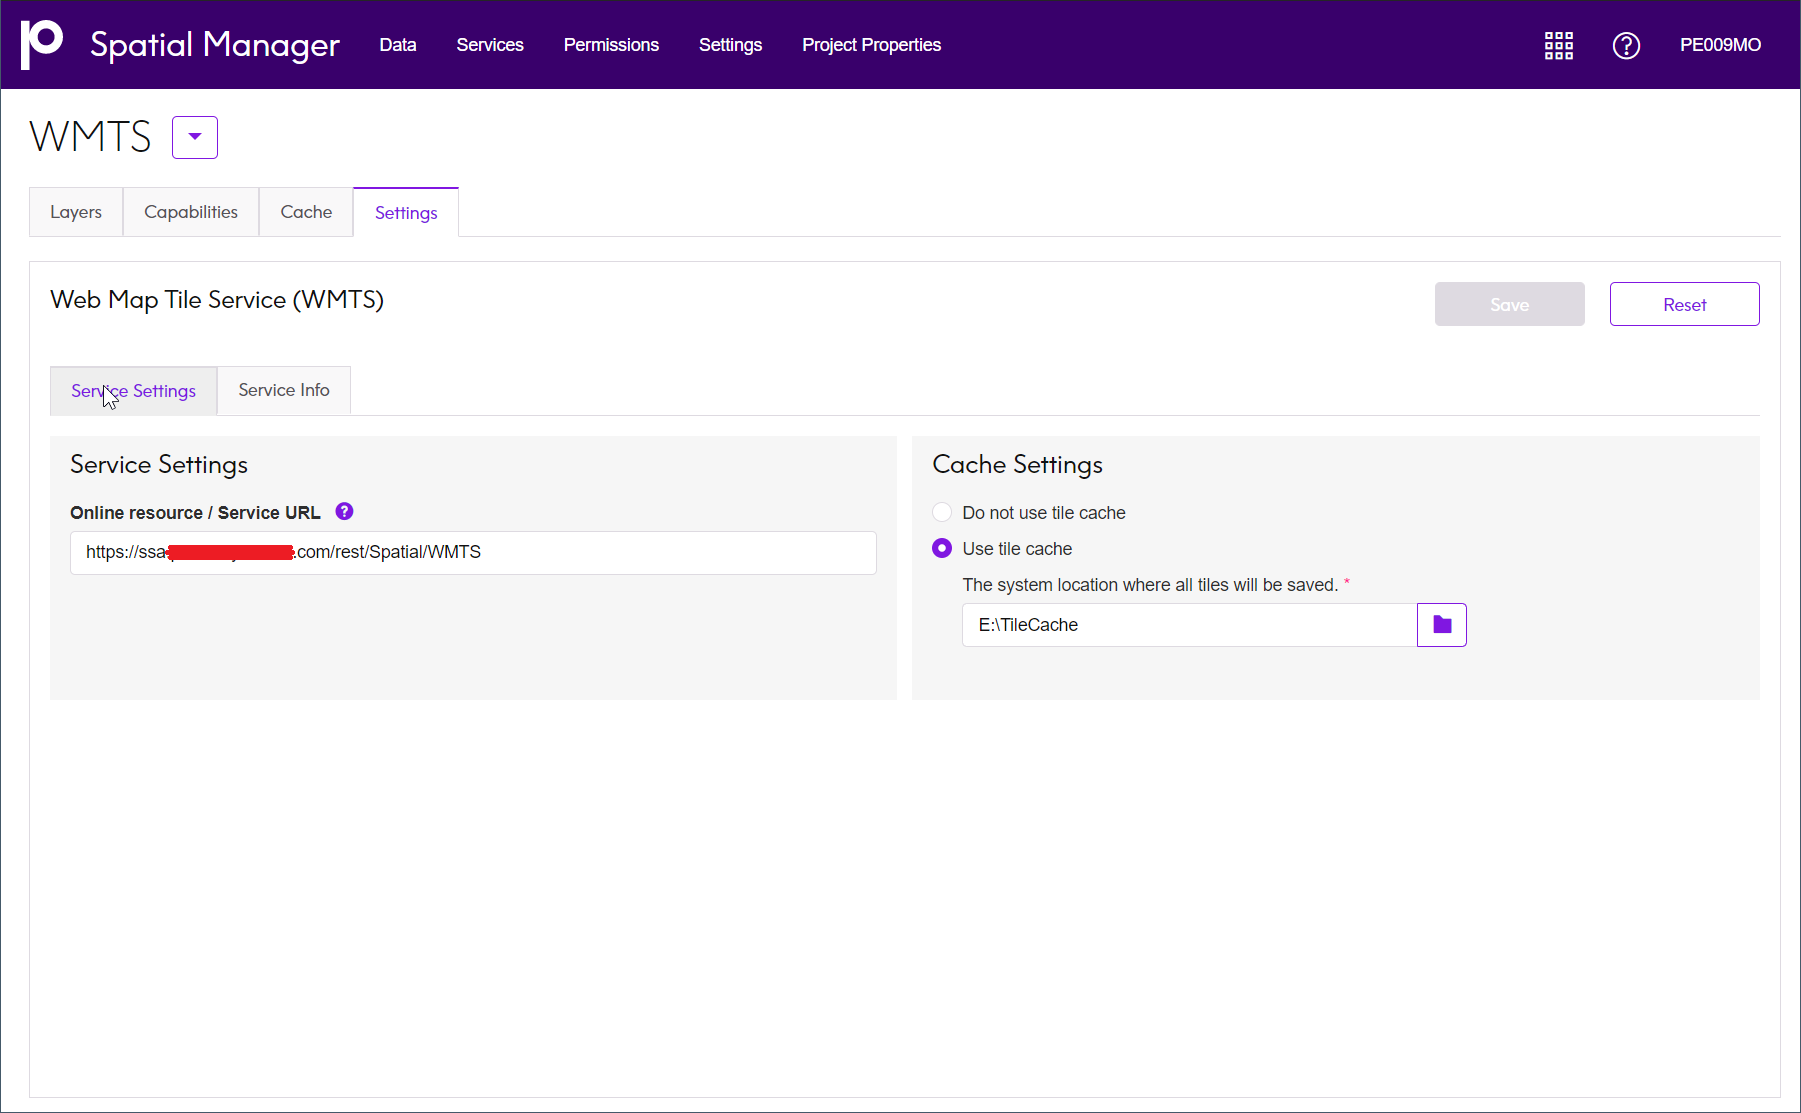The image size is (1801, 1113).
Task: Open the Permissions menu
Action: pos(611,45)
